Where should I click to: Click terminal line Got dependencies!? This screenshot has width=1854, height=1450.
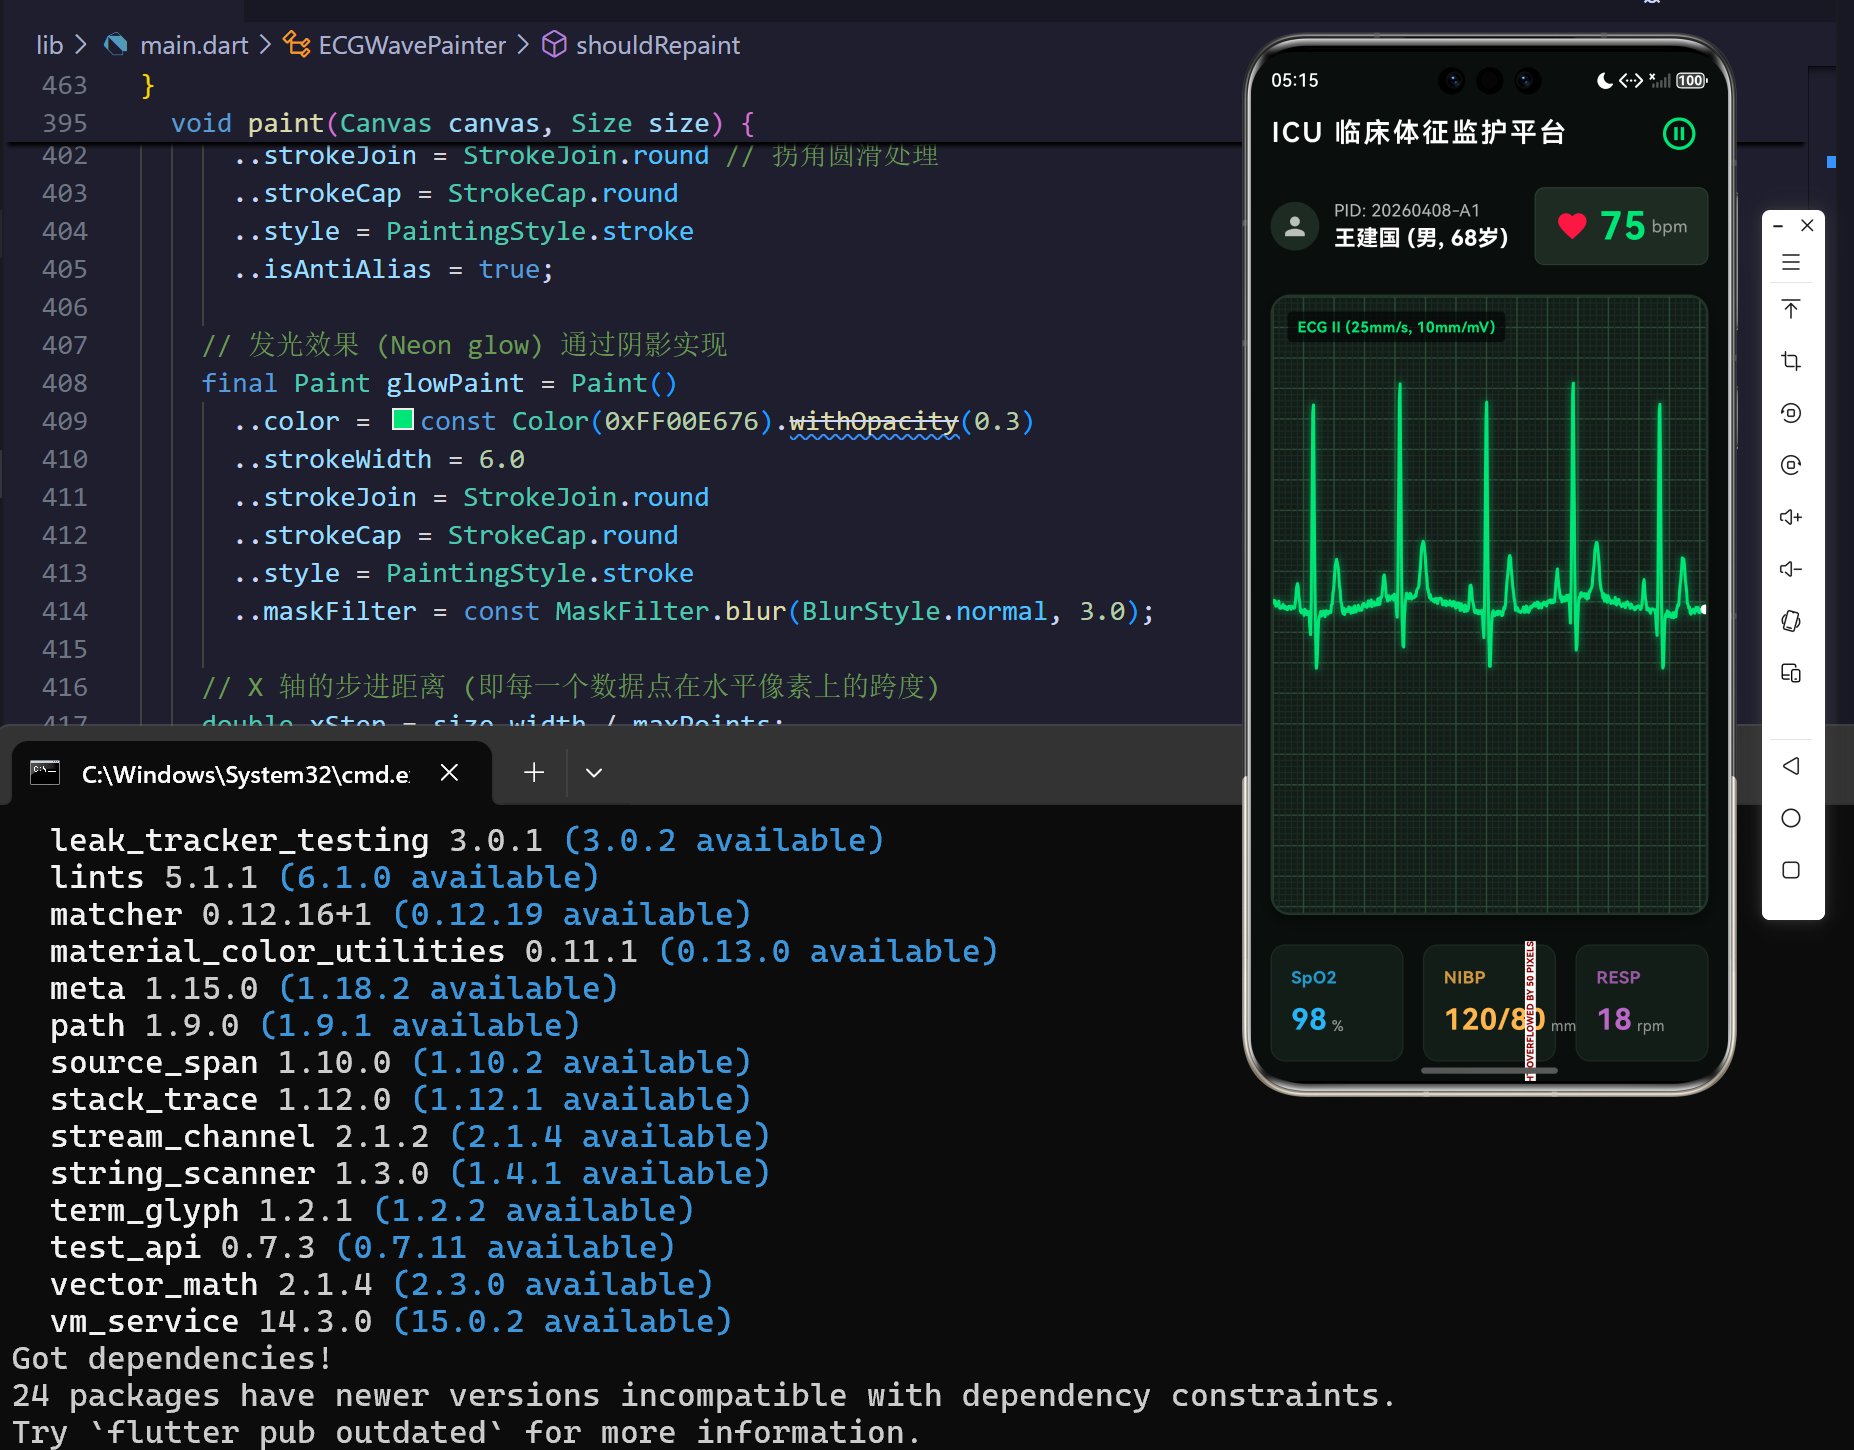coord(171,1358)
